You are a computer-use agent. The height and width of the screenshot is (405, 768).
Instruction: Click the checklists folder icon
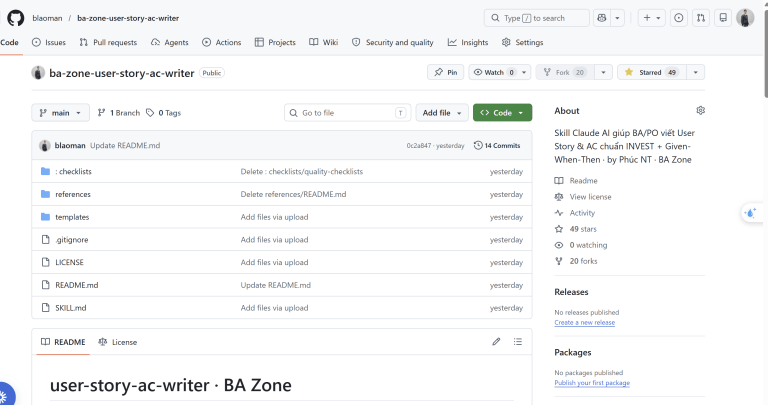click(46, 171)
